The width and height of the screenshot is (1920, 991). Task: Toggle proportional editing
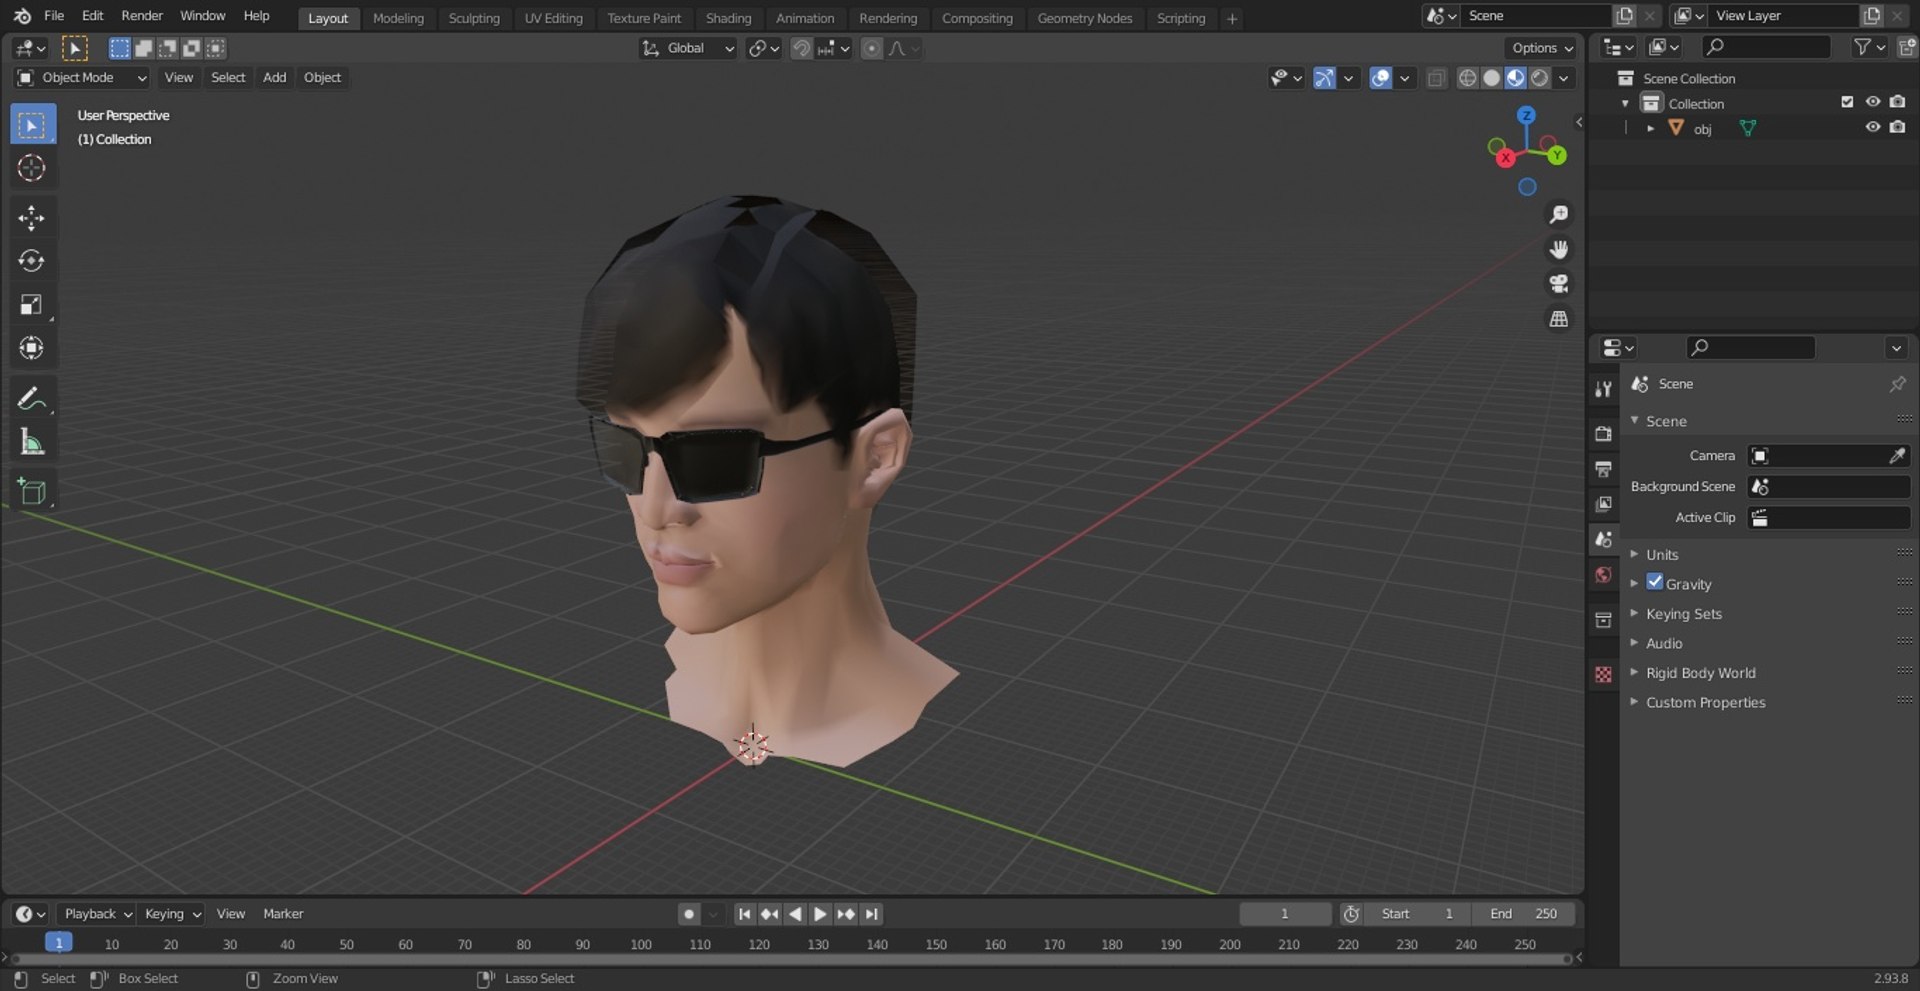(872, 48)
